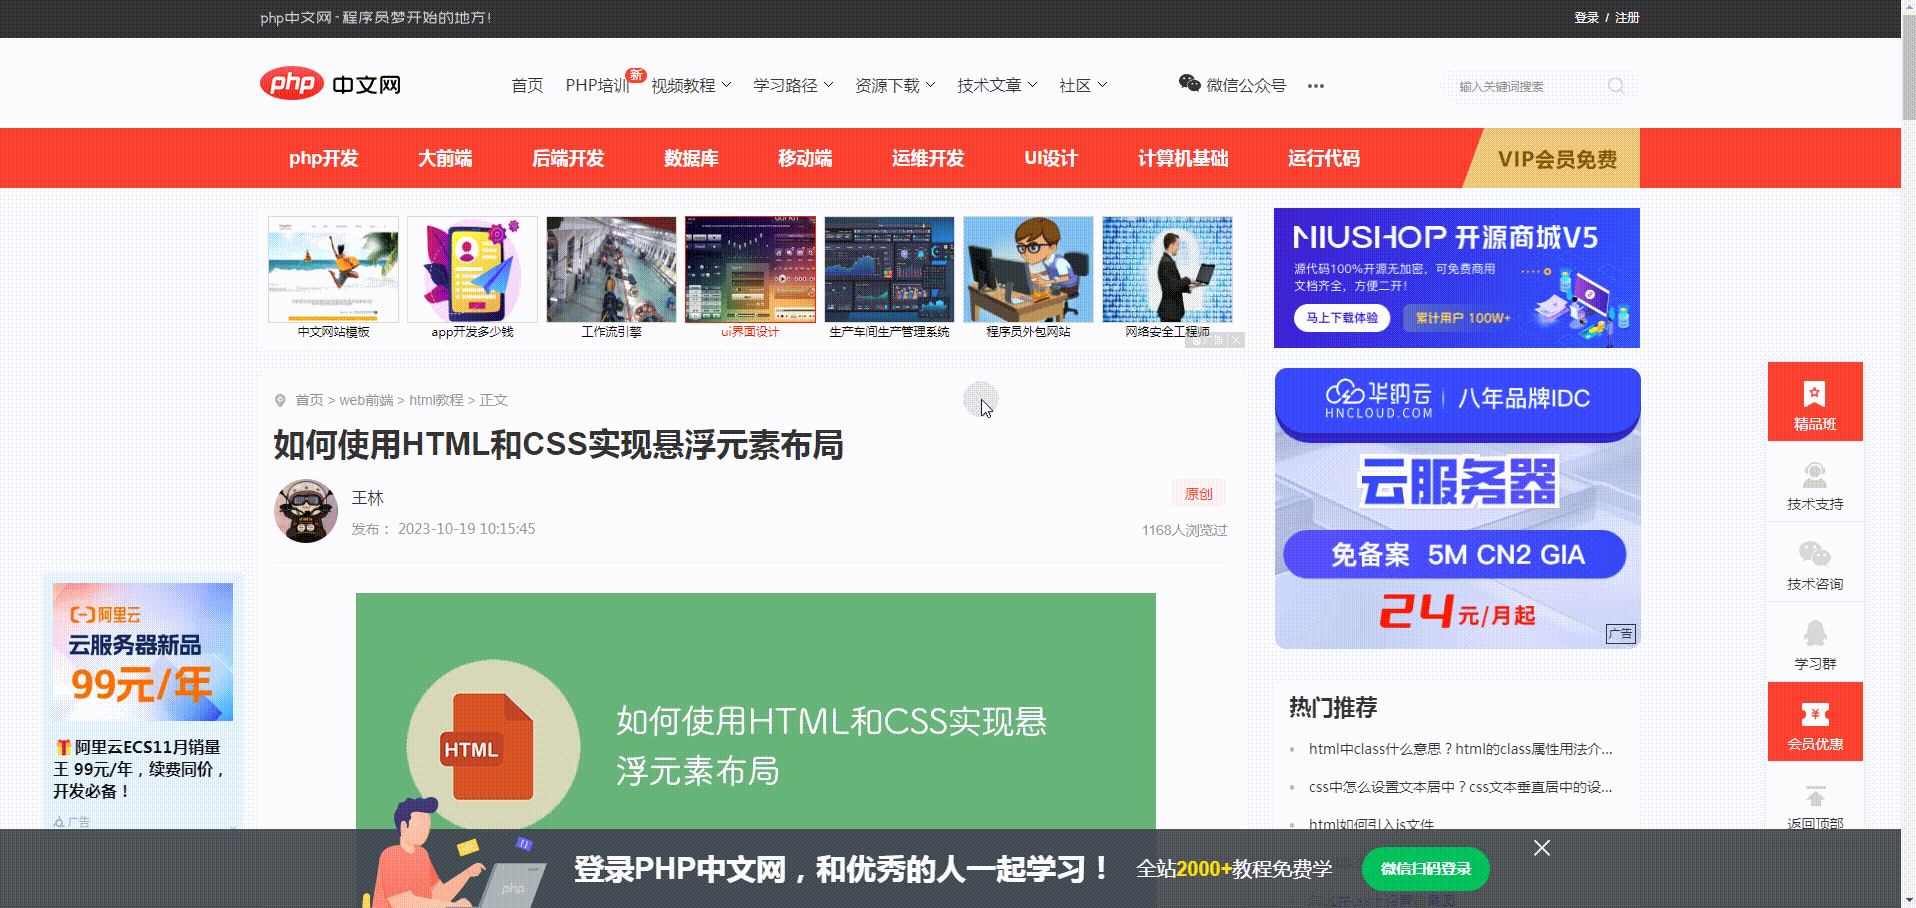The height and width of the screenshot is (908, 1916).
Task: Click the 首页 breadcrumb link
Action: (x=309, y=400)
